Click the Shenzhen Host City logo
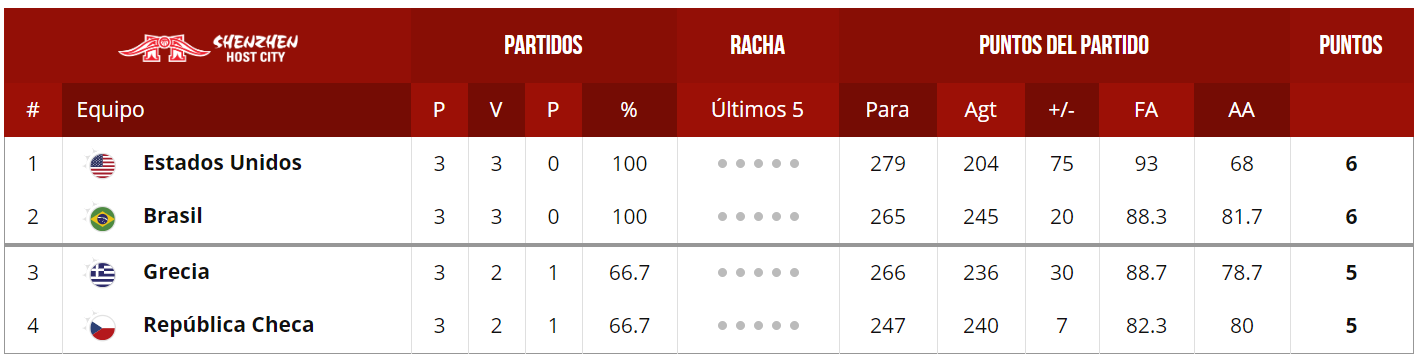This screenshot has width=1419, height=360. 208,46
